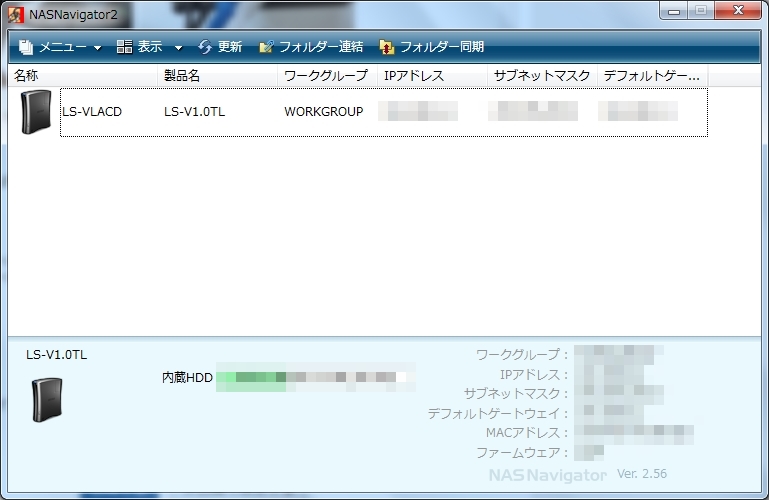Open the メニュー dropdown arrow

tap(97, 48)
